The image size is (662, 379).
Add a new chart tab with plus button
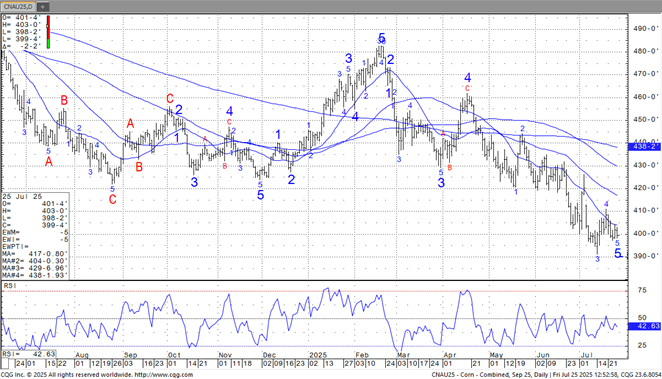pos(43,7)
